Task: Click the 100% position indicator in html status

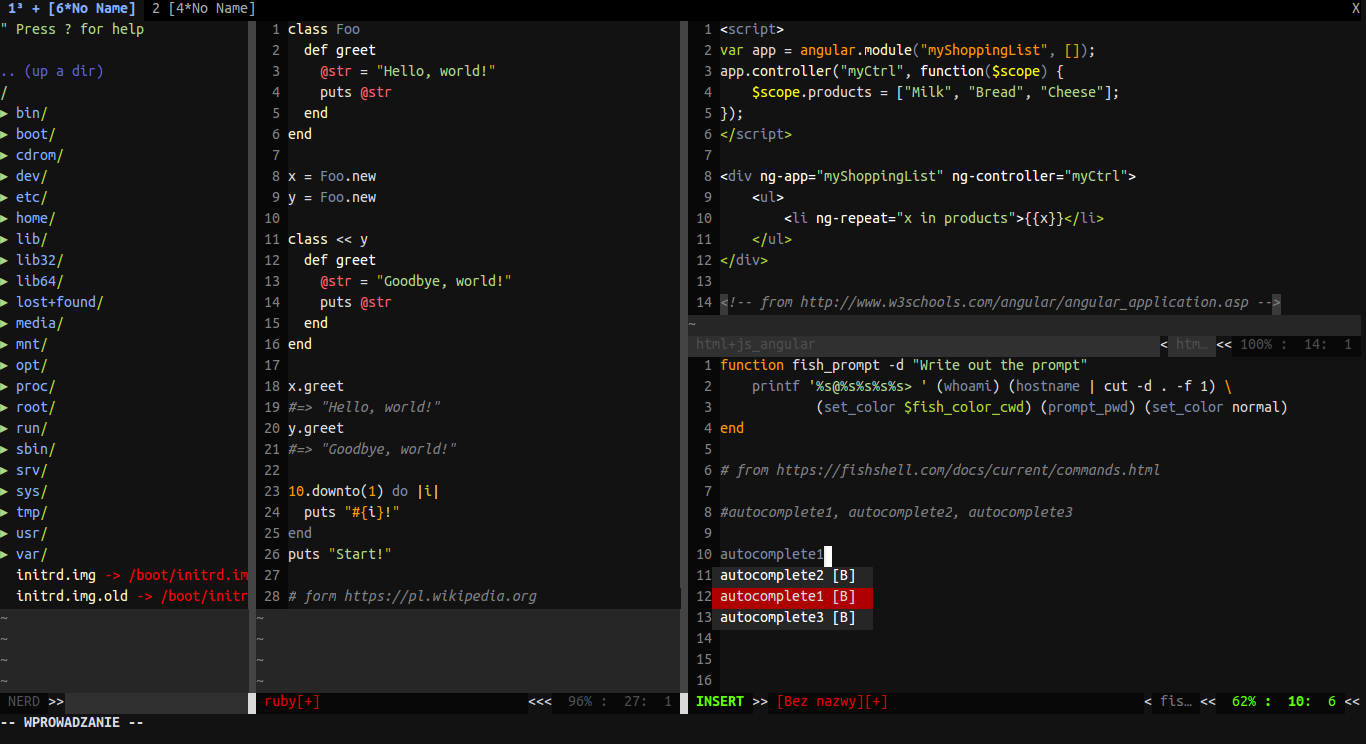Action: (x=1256, y=344)
